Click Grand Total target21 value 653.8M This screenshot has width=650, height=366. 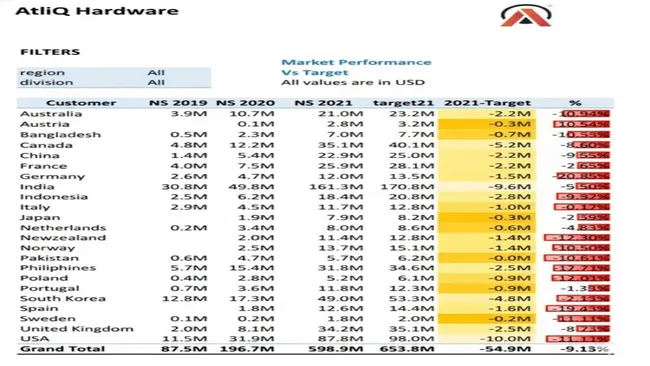pyautogui.click(x=407, y=349)
